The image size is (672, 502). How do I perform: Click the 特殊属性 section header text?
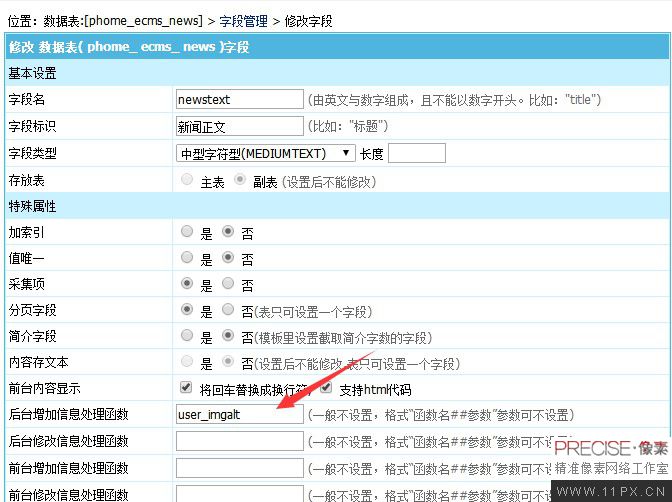point(32,206)
